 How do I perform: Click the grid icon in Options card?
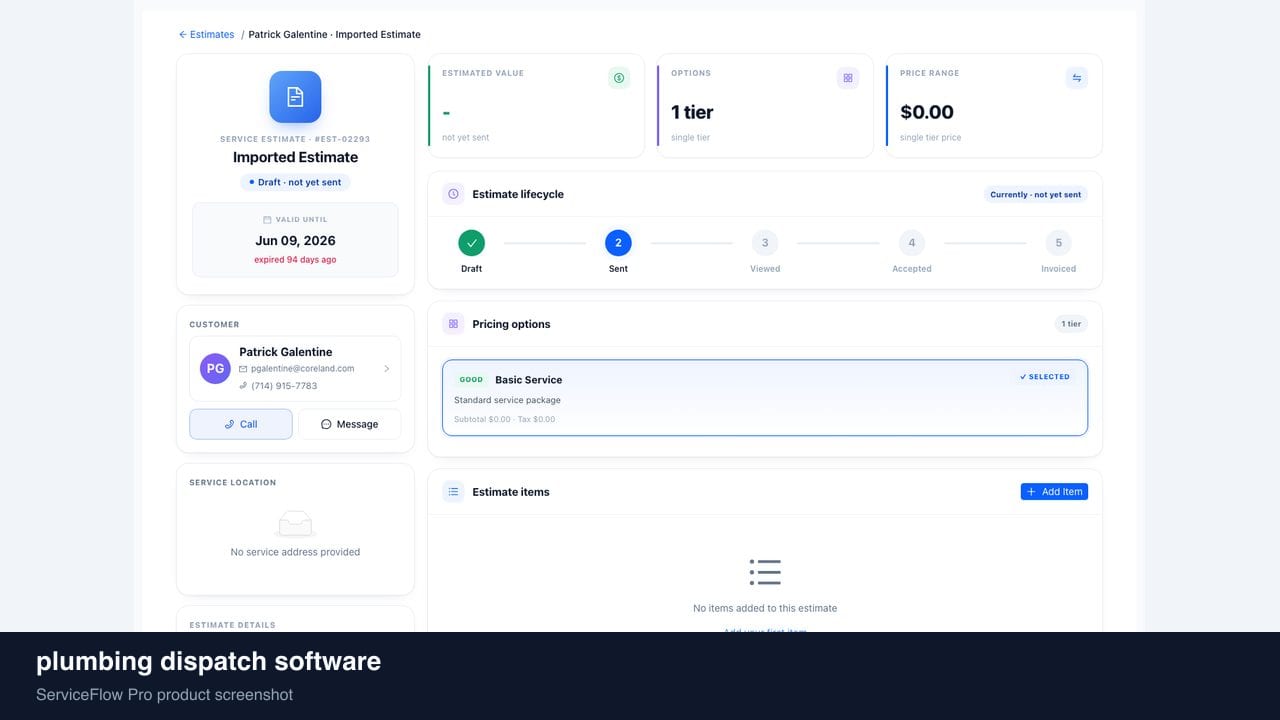848,78
